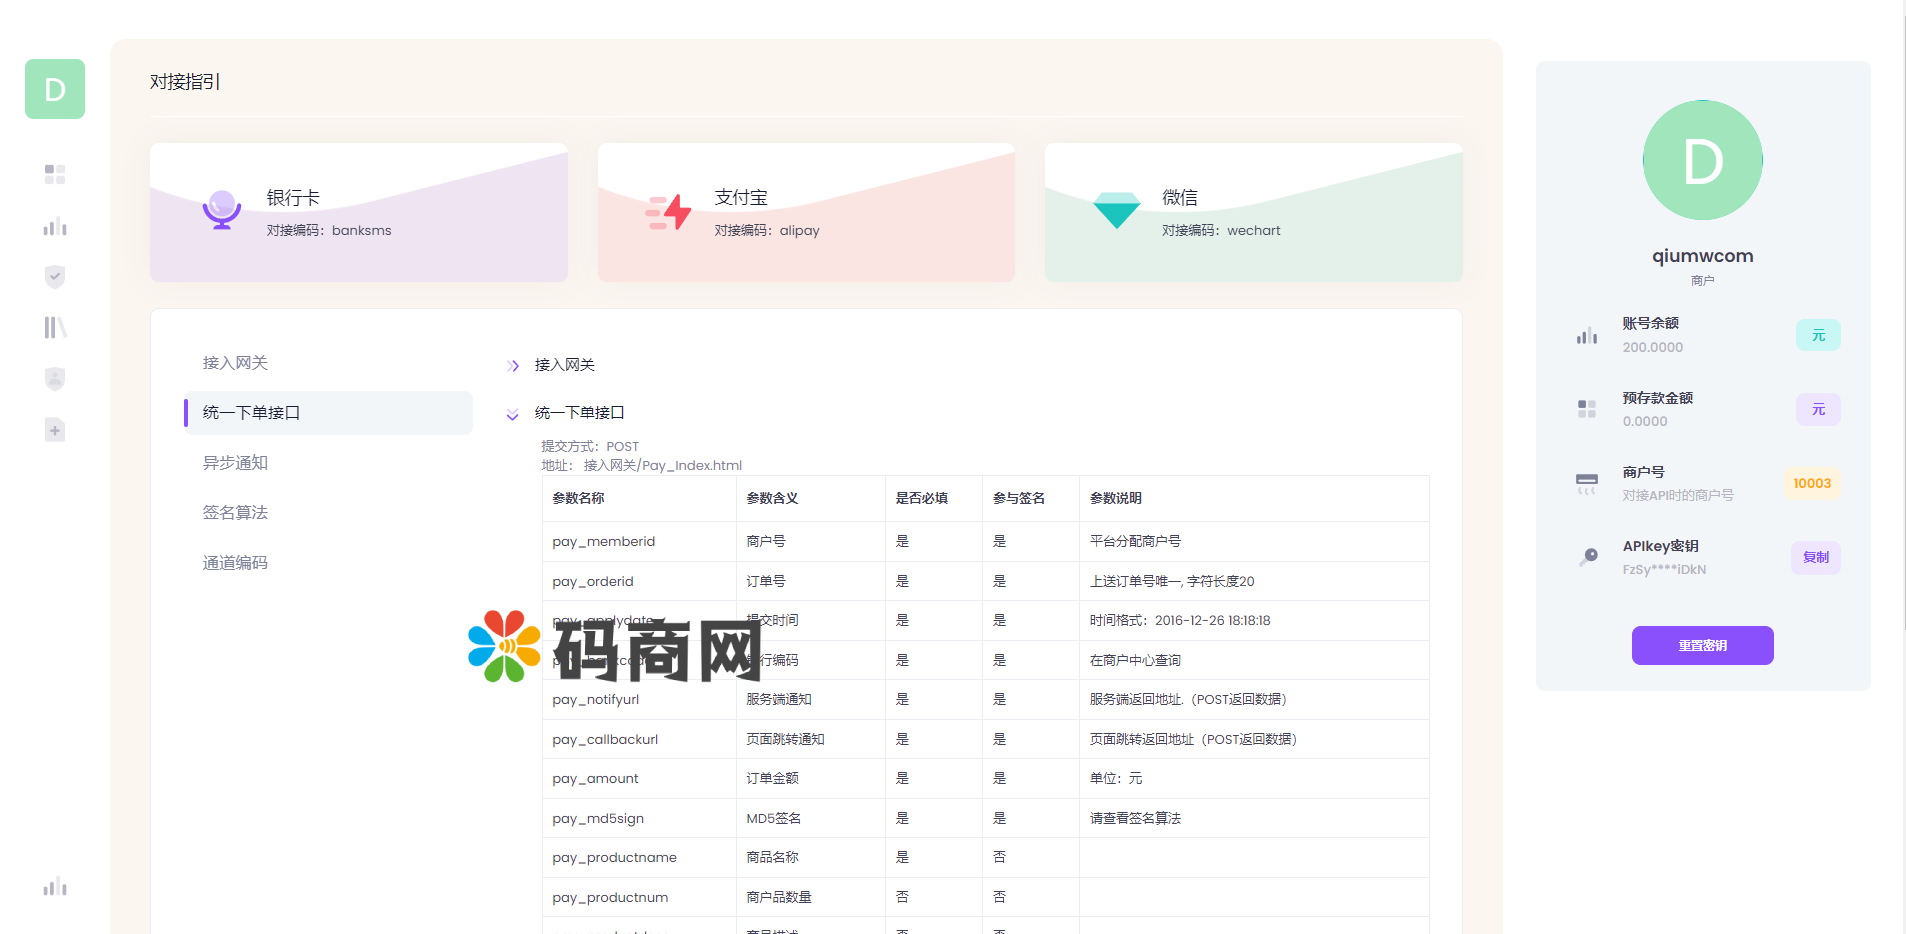Collapse the 统一下单接口 section chevron

(513, 414)
